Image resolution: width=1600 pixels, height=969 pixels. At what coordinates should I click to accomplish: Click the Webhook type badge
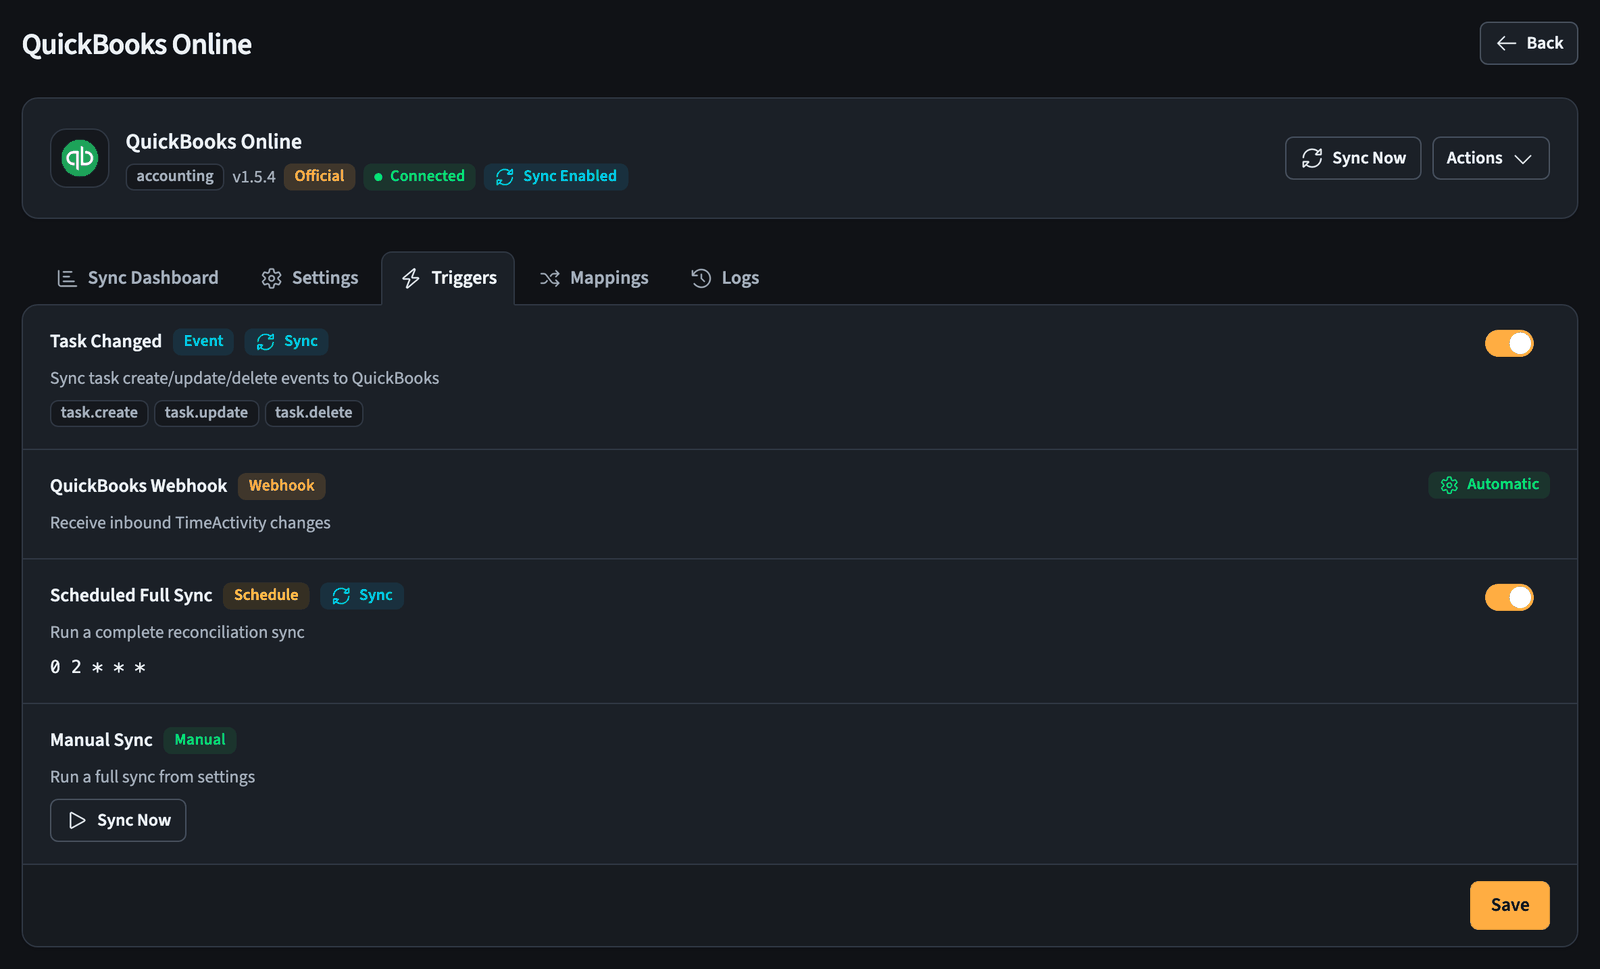tap(281, 486)
